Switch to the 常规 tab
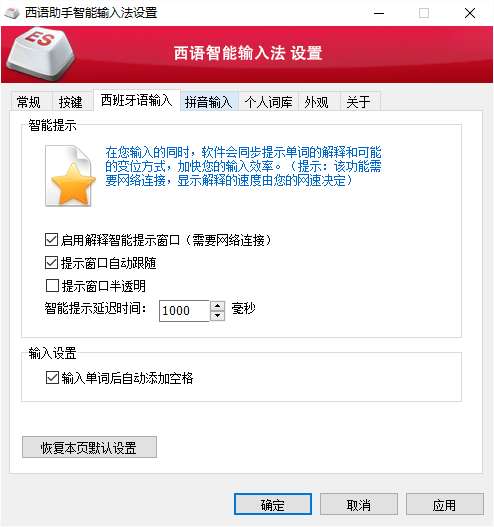The height and width of the screenshot is (527, 494). (x=29, y=102)
